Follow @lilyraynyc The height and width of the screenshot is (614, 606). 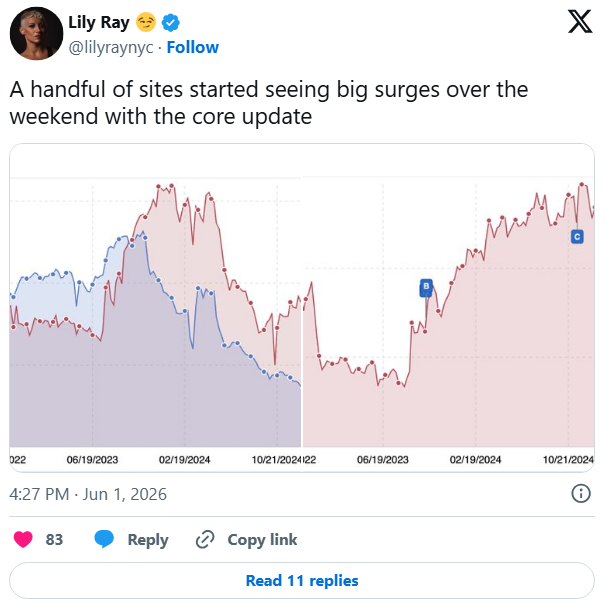pyautogui.click(x=193, y=47)
